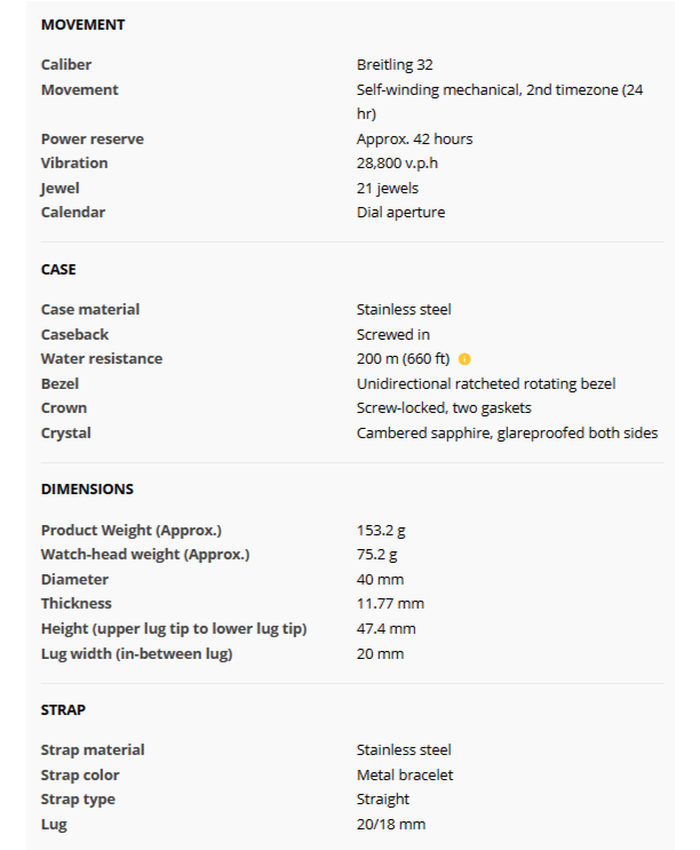
Task: Select the 11.77 mm thickness value
Action: 390,603
